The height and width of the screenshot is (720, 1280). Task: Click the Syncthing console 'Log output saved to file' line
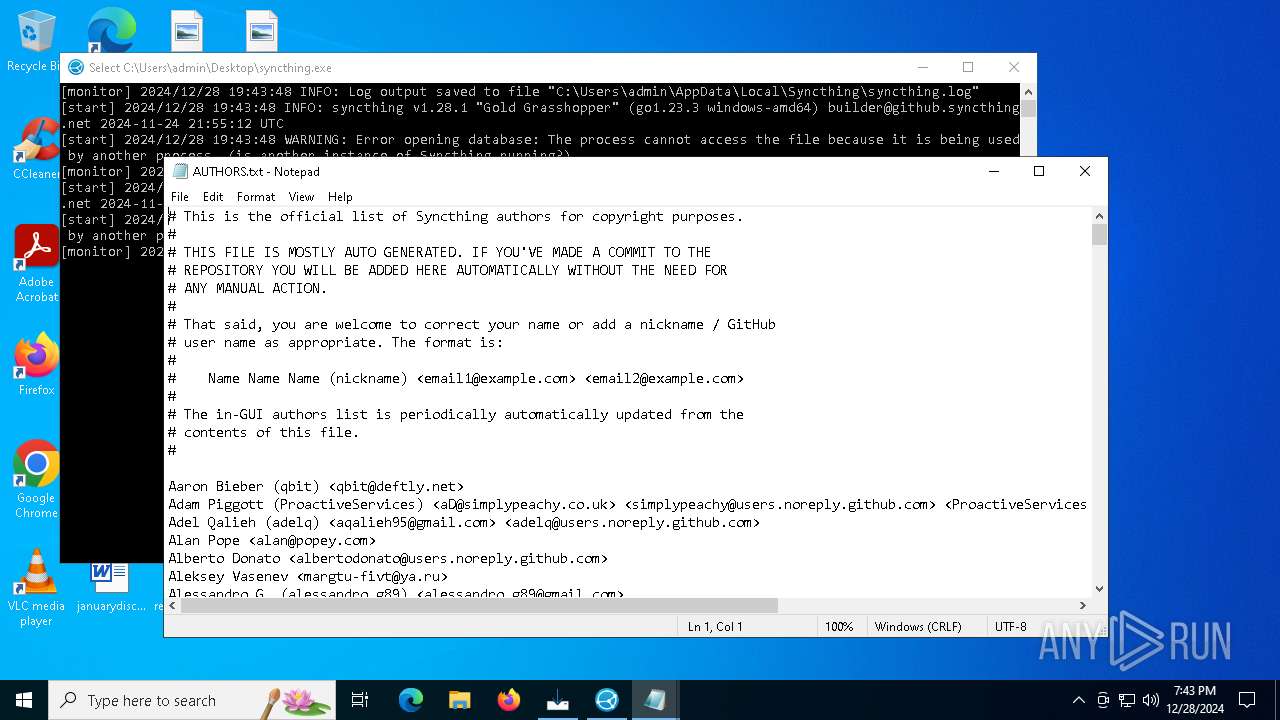click(x=520, y=91)
